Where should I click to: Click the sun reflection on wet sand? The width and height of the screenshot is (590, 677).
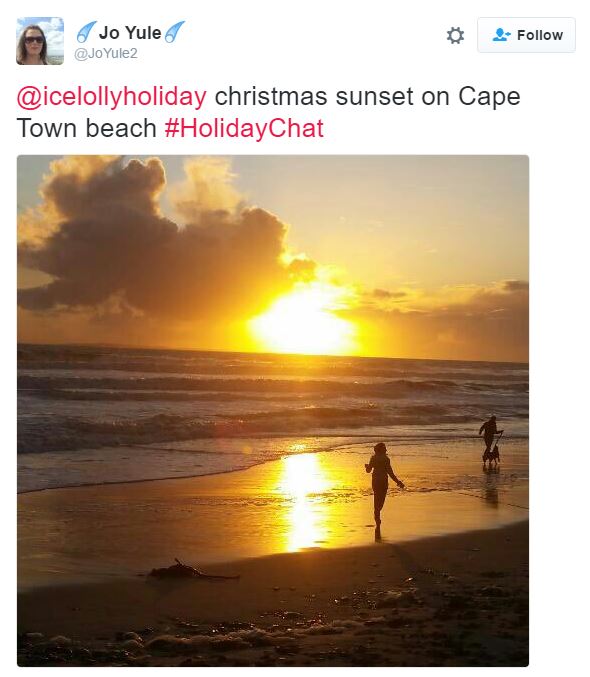click(303, 501)
